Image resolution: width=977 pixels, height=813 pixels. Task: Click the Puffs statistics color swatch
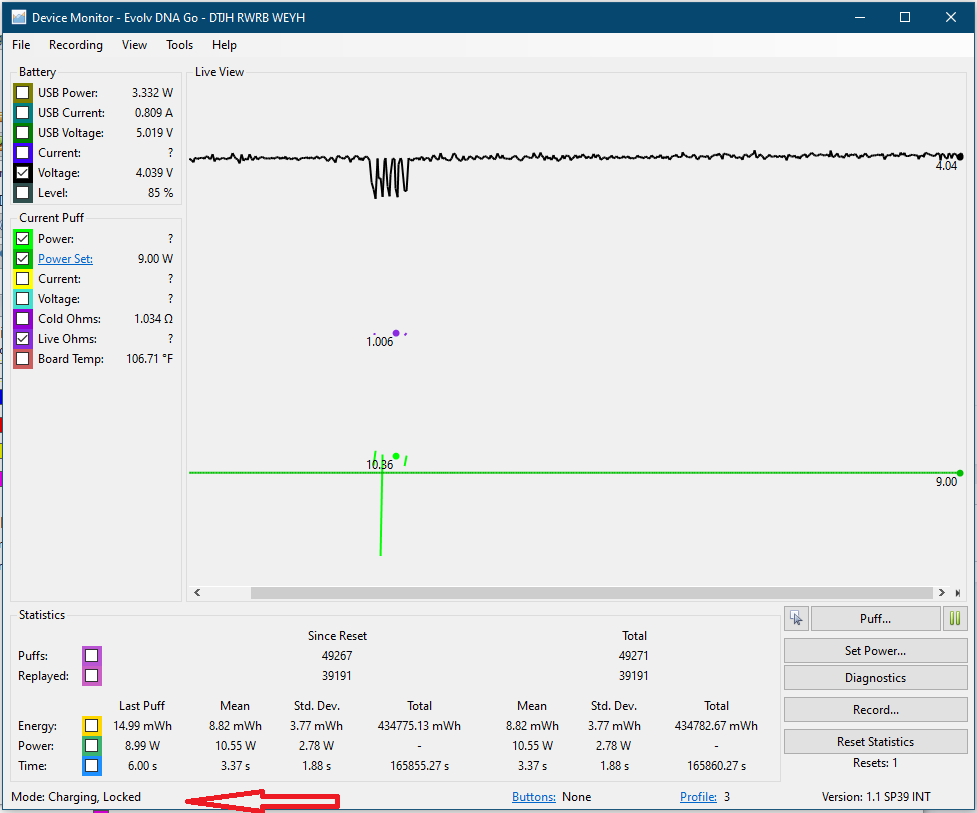[x=92, y=656]
